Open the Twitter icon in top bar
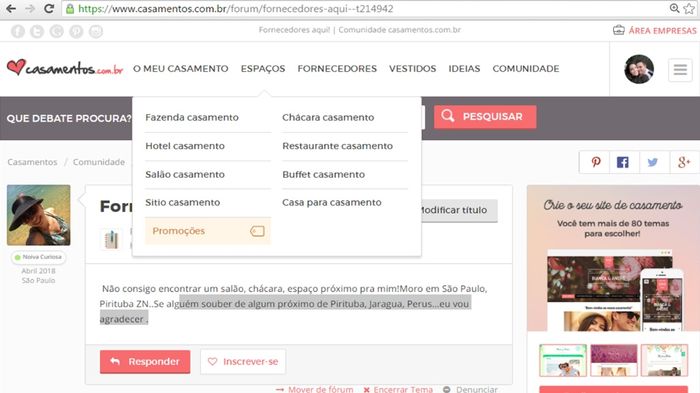 [37, 31]
